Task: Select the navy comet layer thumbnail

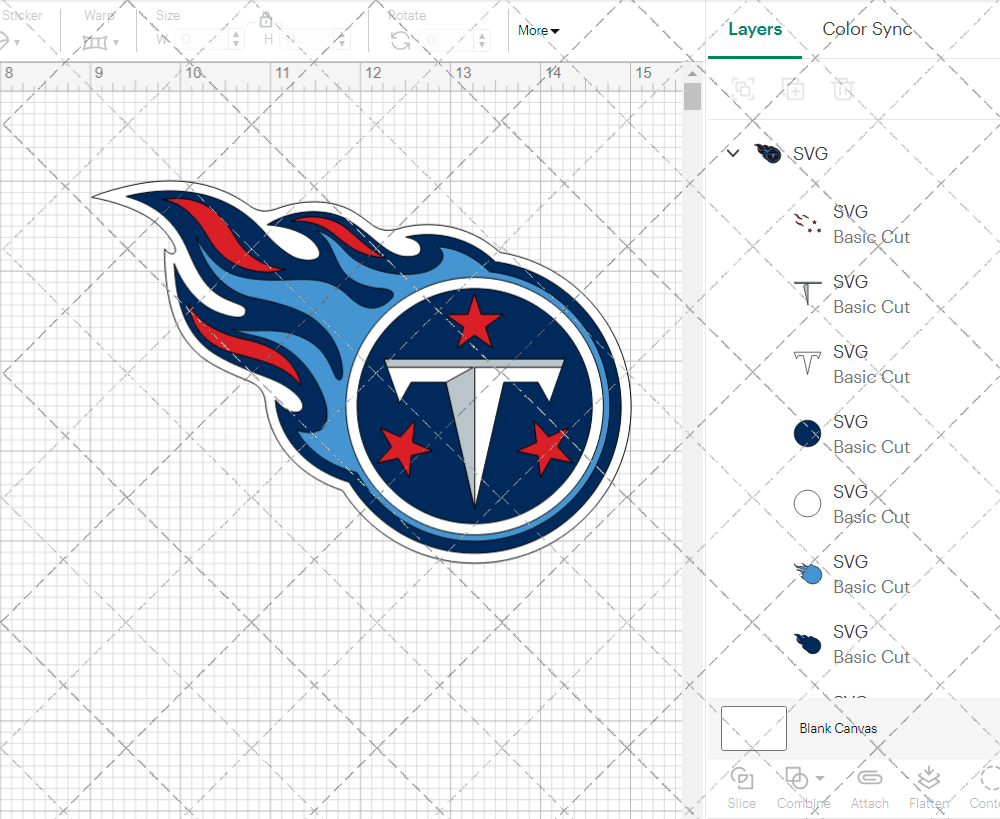Action: [807, 643]
